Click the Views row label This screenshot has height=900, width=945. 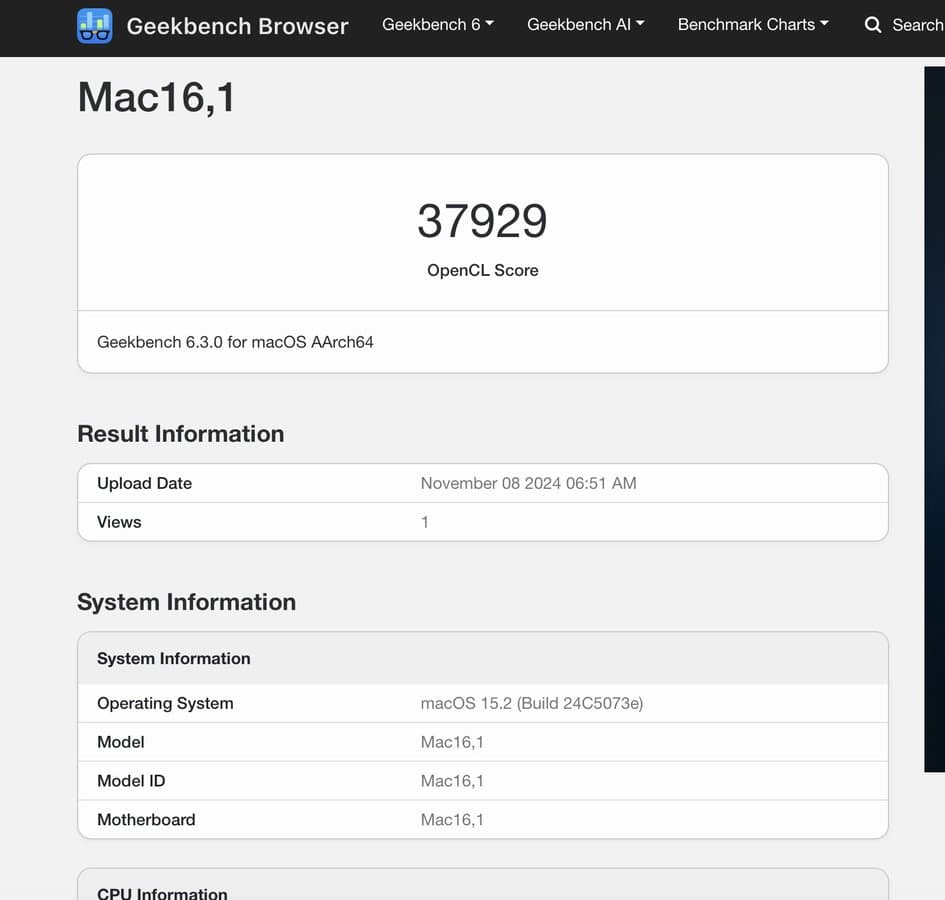point(119,522)
